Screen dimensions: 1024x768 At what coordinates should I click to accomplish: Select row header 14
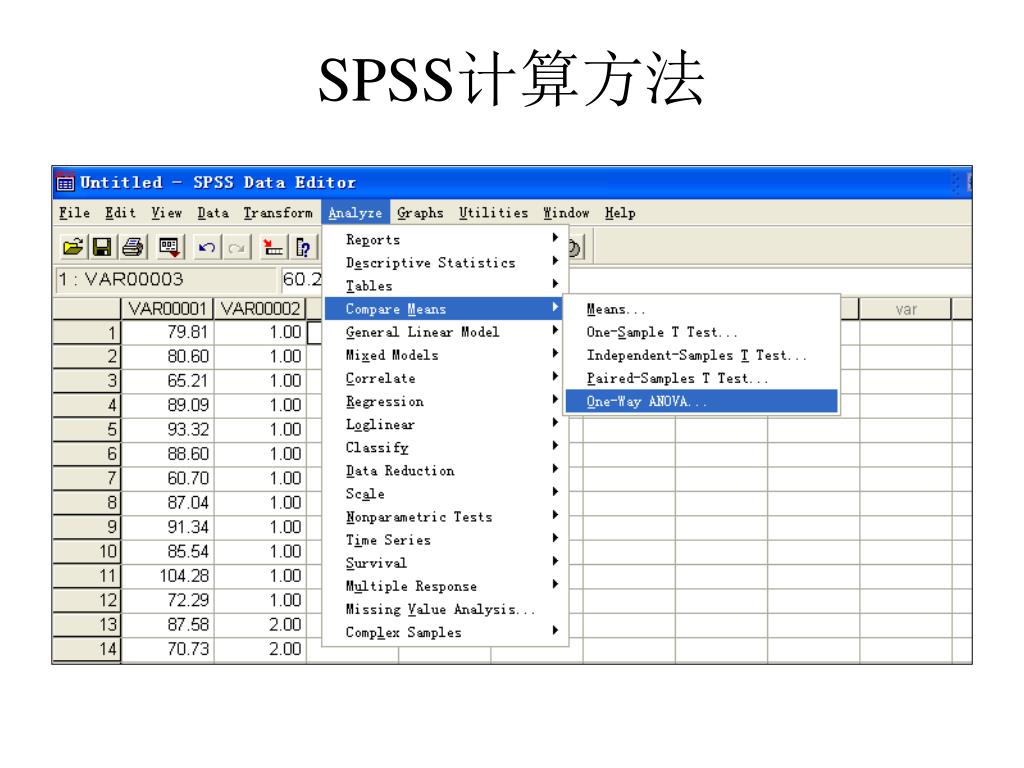(87, 649)
